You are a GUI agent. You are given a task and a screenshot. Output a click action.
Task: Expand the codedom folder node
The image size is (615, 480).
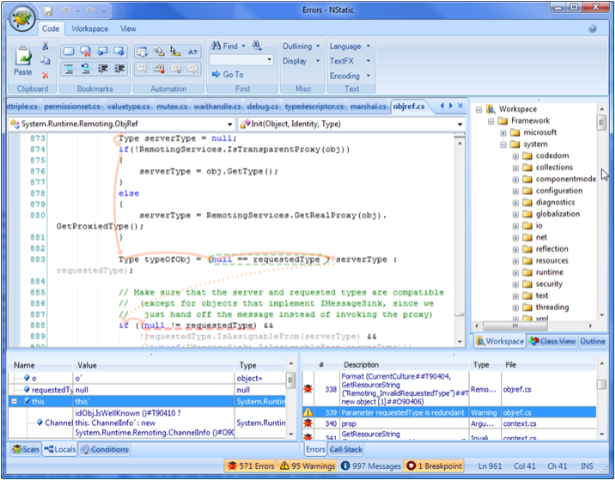point(516,156)
